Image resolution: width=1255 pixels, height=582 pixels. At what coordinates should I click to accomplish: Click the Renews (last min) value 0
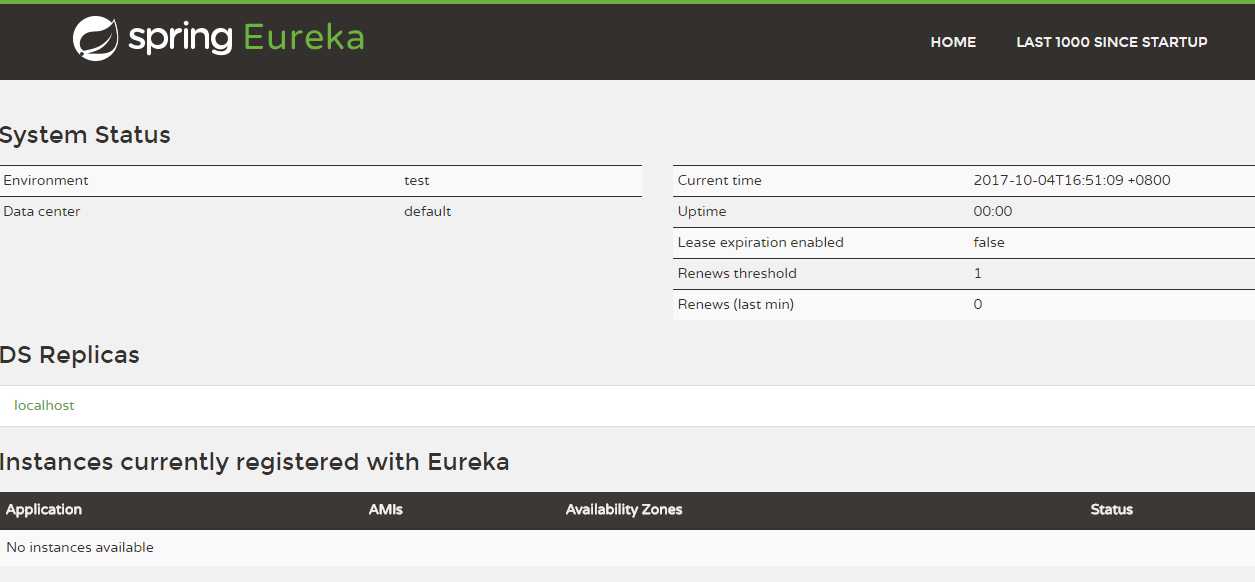click(978, 304)
